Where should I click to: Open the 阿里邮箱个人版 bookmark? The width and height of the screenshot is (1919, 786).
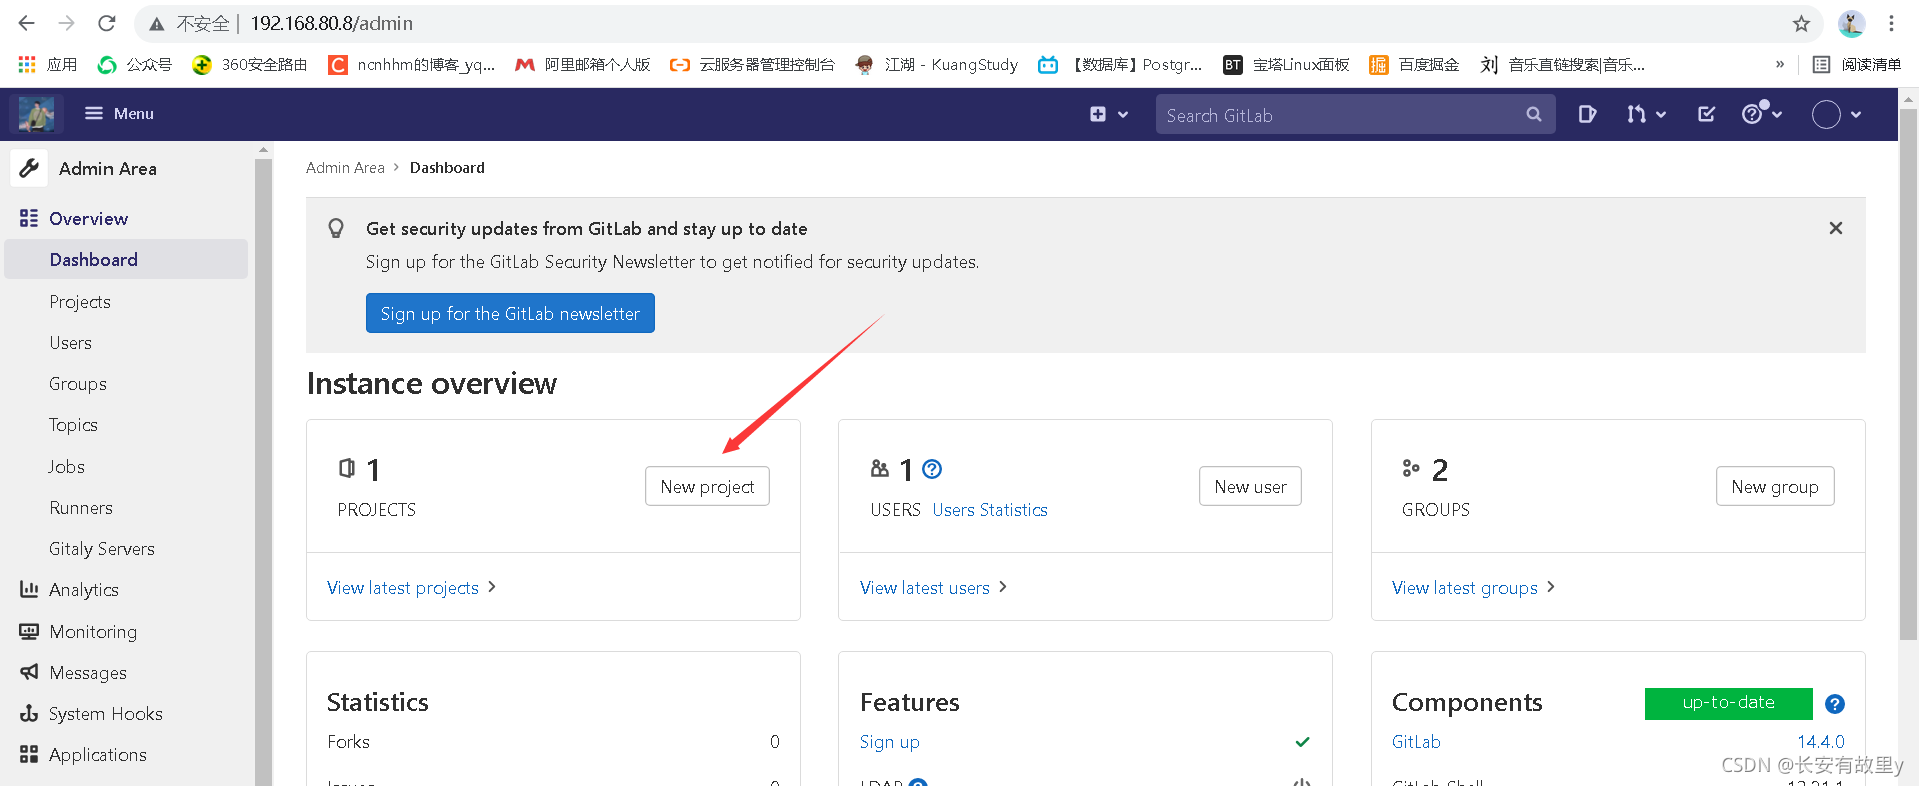coord(583,64)
